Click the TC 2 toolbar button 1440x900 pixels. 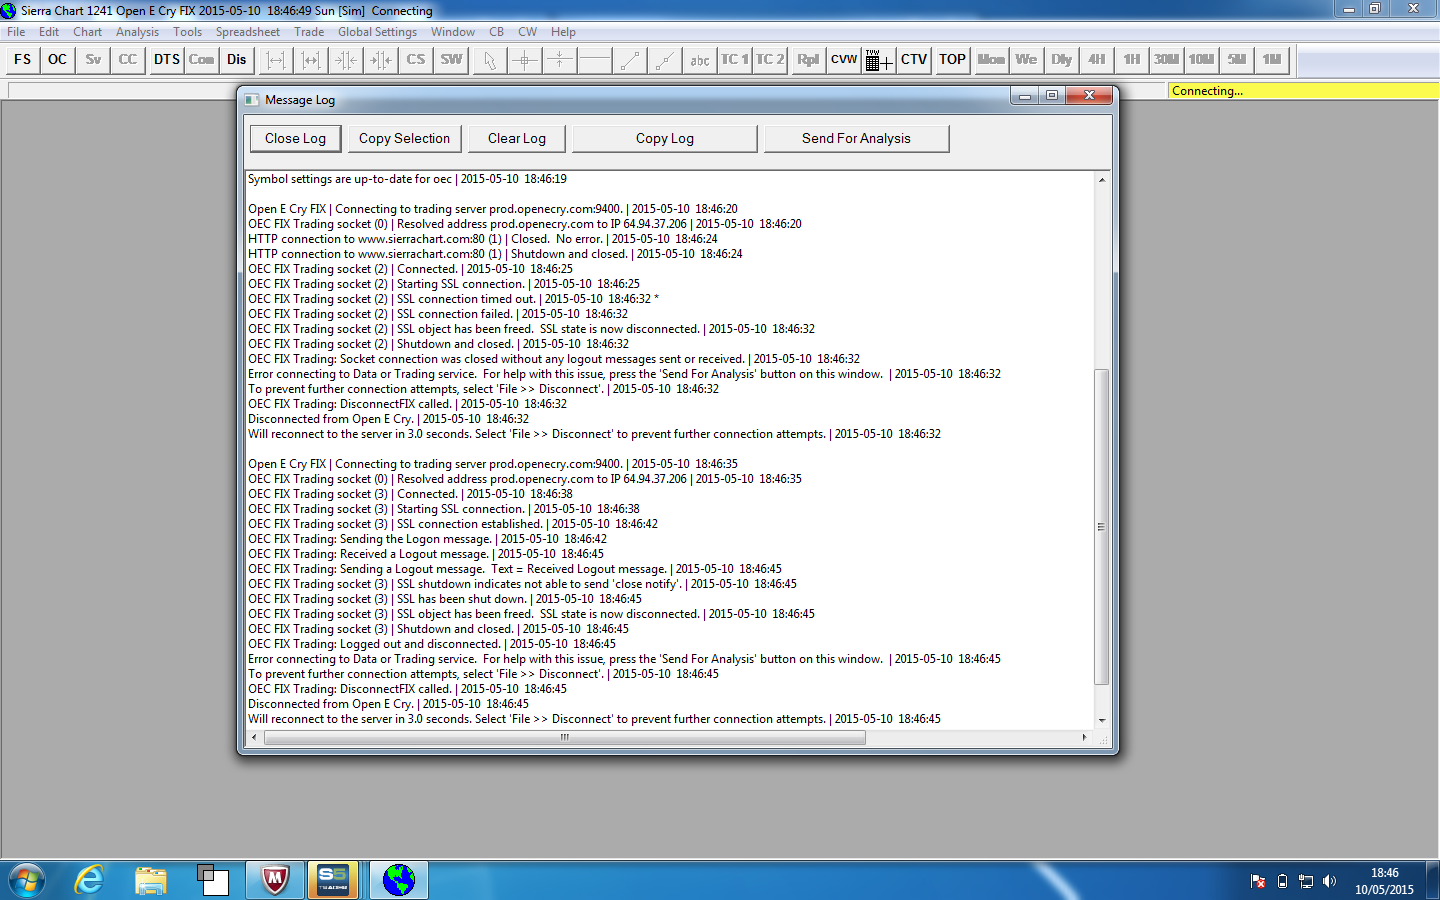pyautogui.click(x=770, y=60)
